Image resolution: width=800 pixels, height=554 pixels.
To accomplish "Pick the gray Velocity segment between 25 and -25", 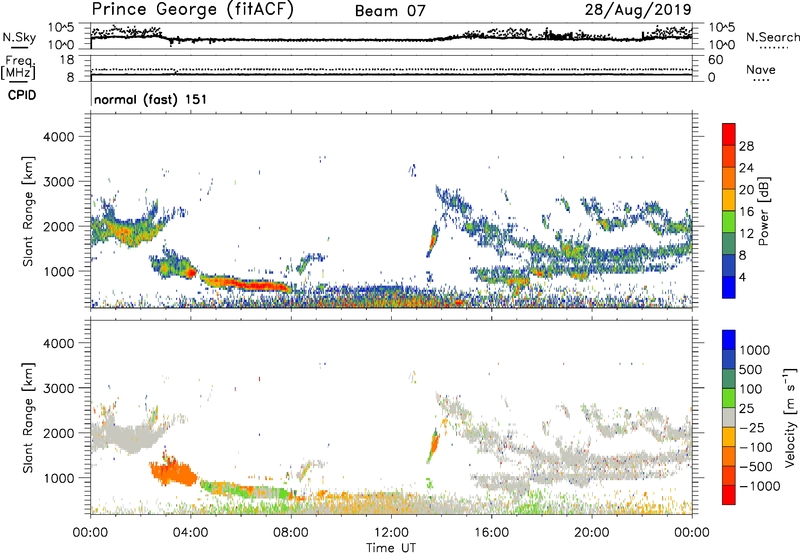I will pos(729,417).
